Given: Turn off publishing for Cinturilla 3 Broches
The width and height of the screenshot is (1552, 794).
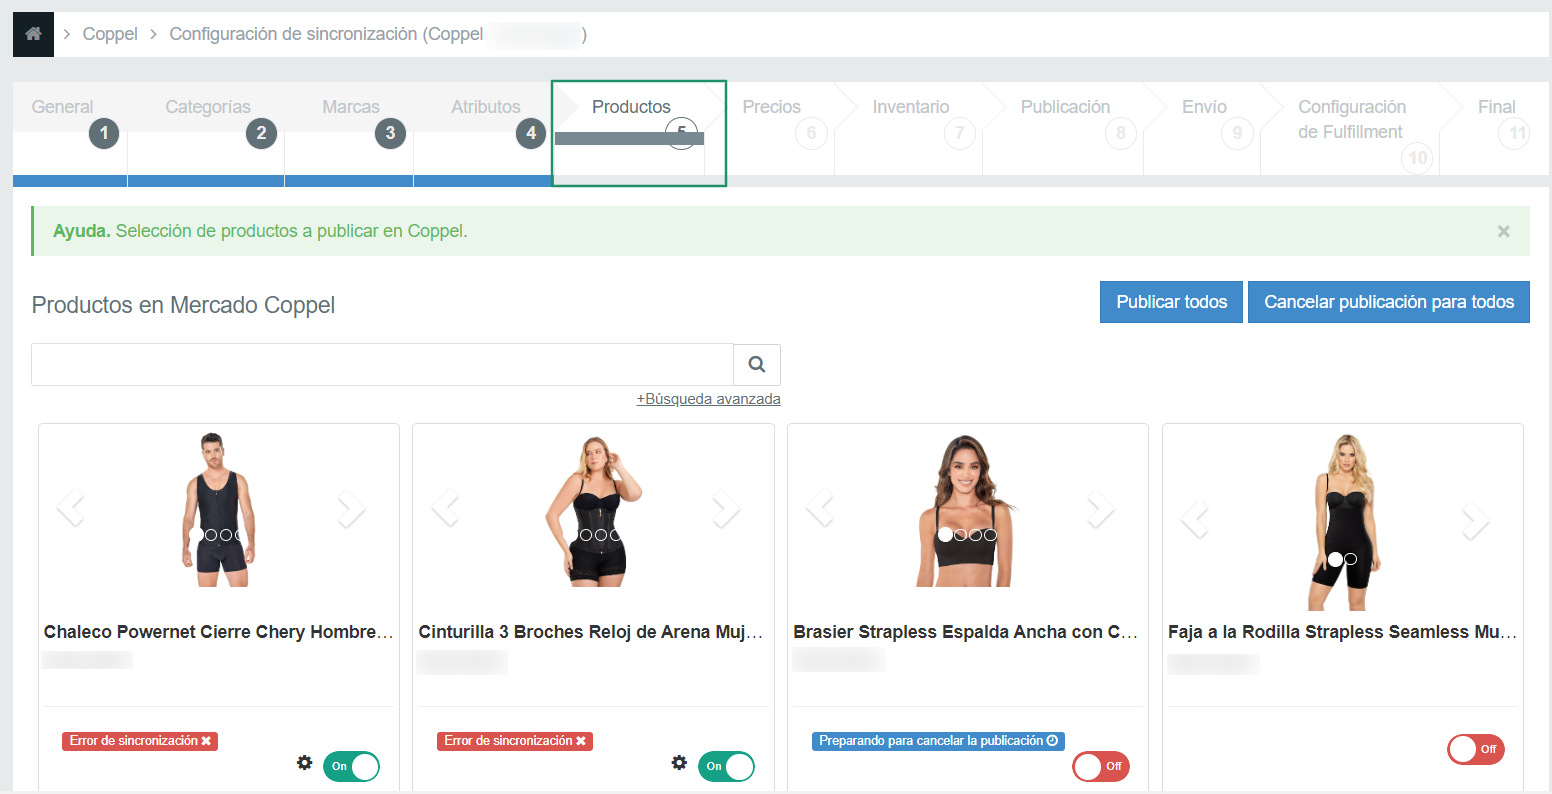Looking at the screenshot, I should click(x=726, y=766).
